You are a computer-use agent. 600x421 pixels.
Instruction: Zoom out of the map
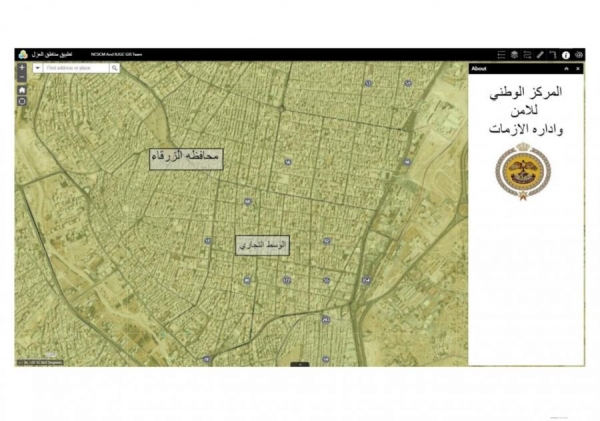(x=22, y=77)
